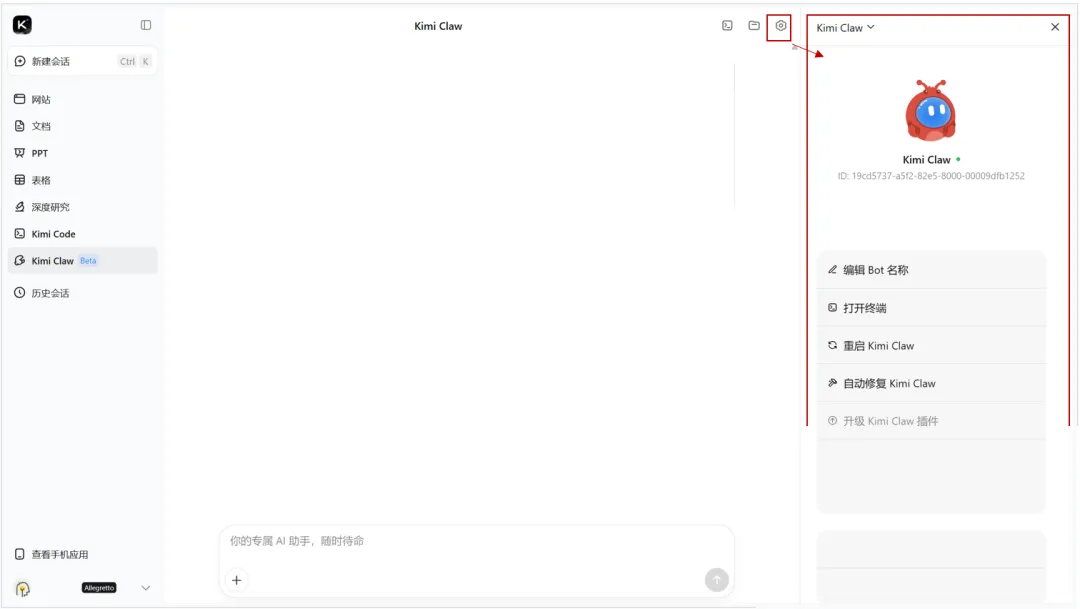Viewport: 1080px width, 609px height.
Task: Open the Kimi Claw panel dropdown
Action: pyautogui.click(x=845, y=28)
